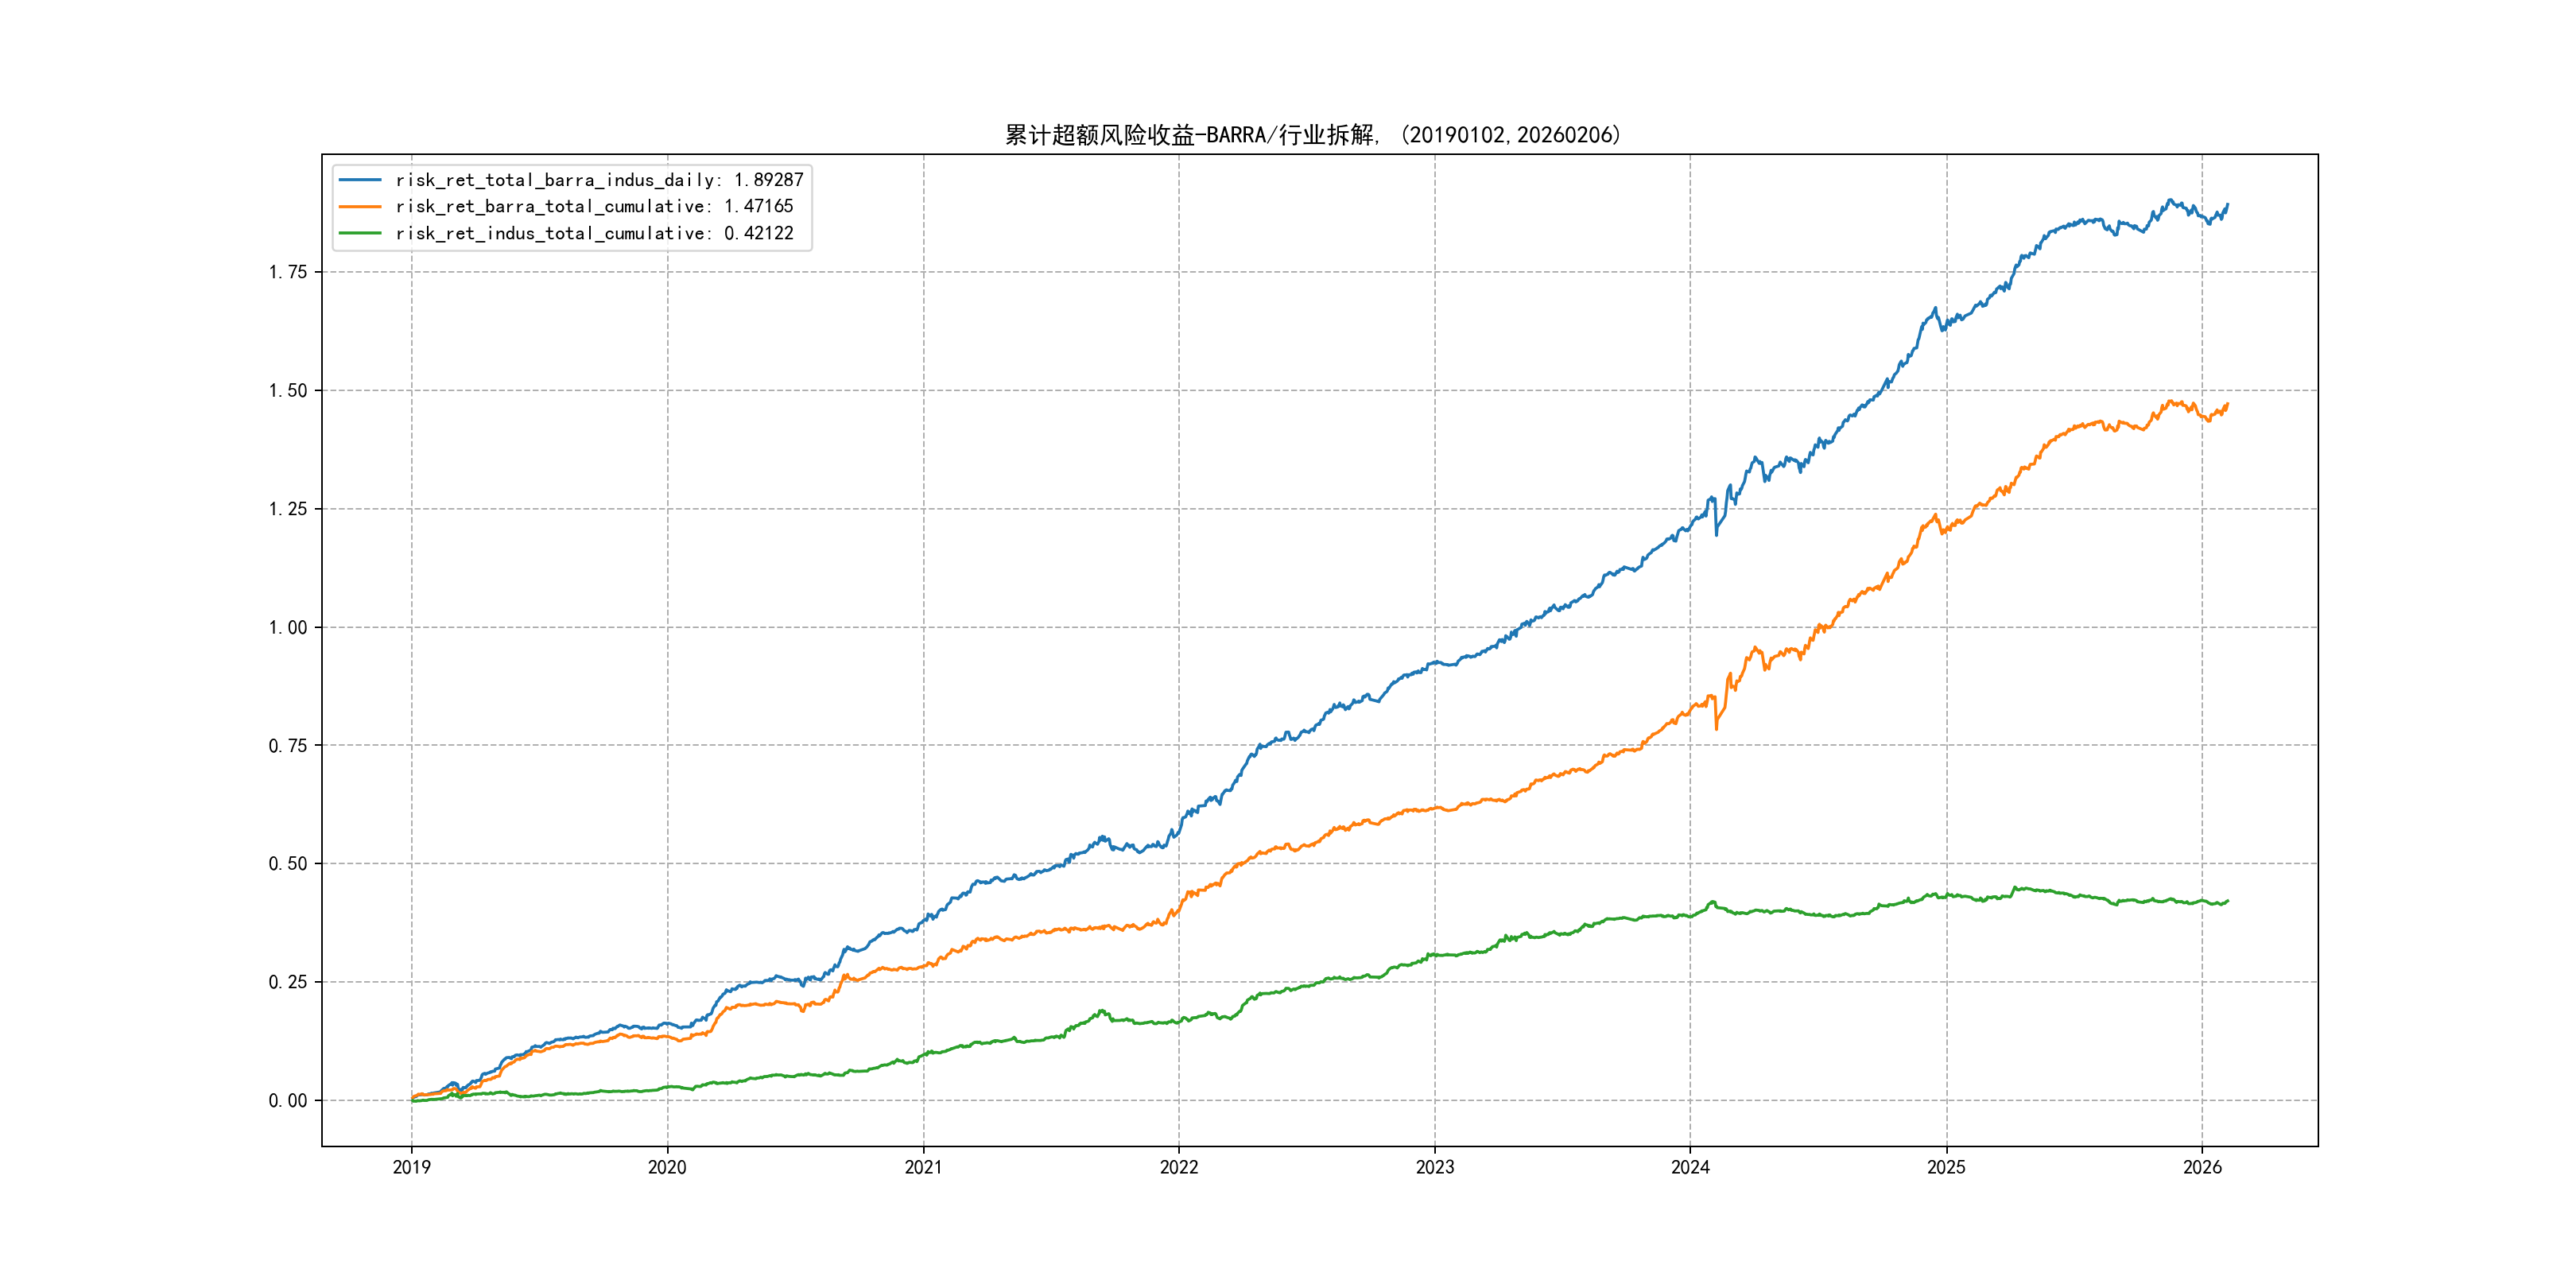Click the 2026 x-axis tick label
The width and height of the screenshot is (2576, 1288).
tap(2202, 1167)
